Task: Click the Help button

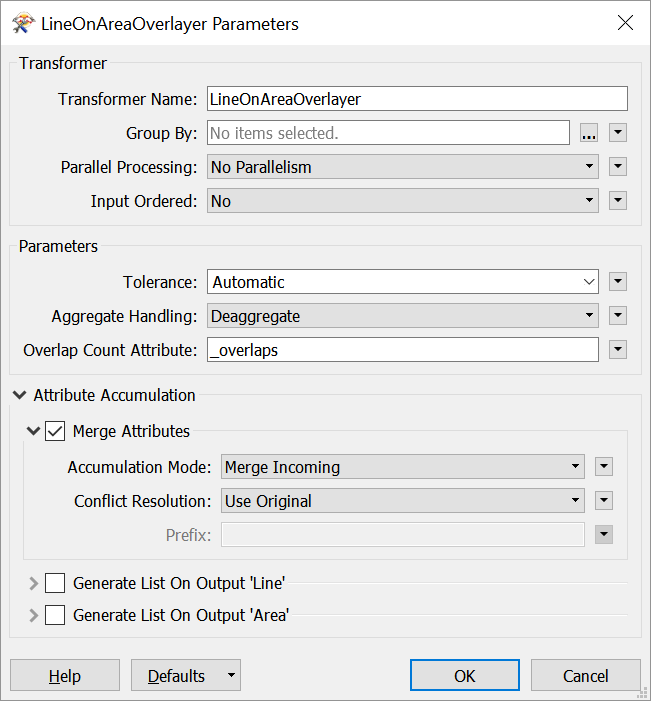Action: [x=65, y=675]
